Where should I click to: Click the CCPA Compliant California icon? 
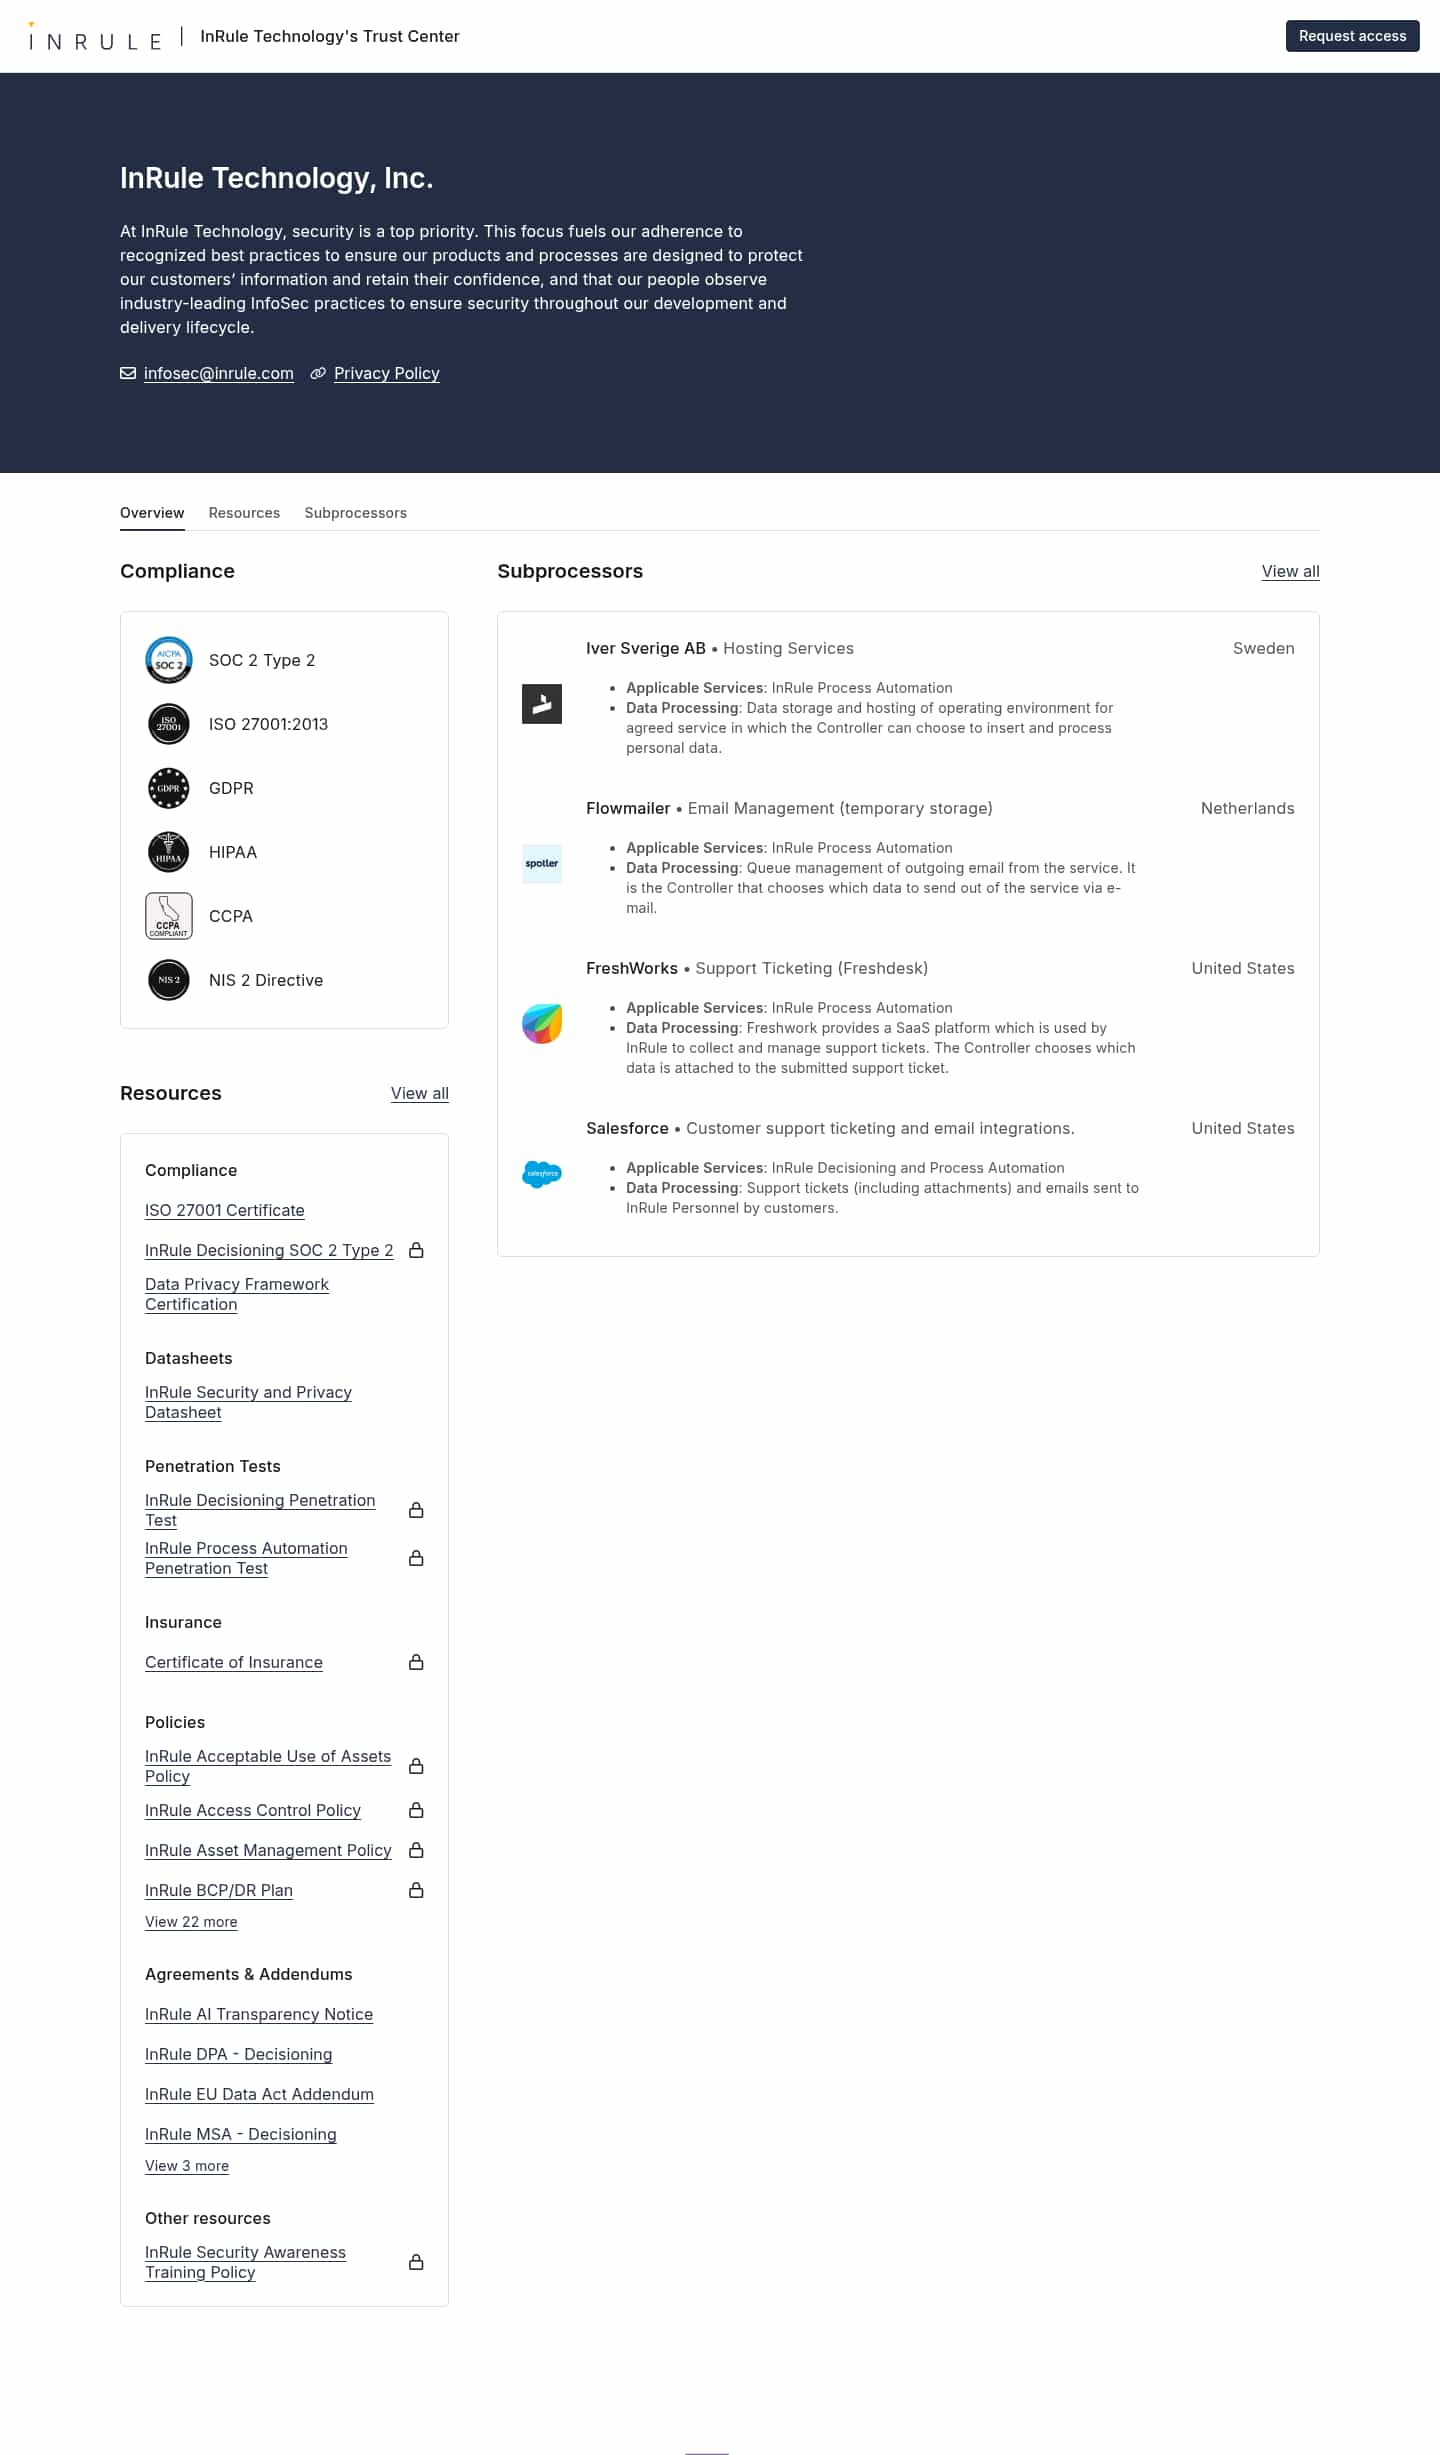(x=169, y=916)
